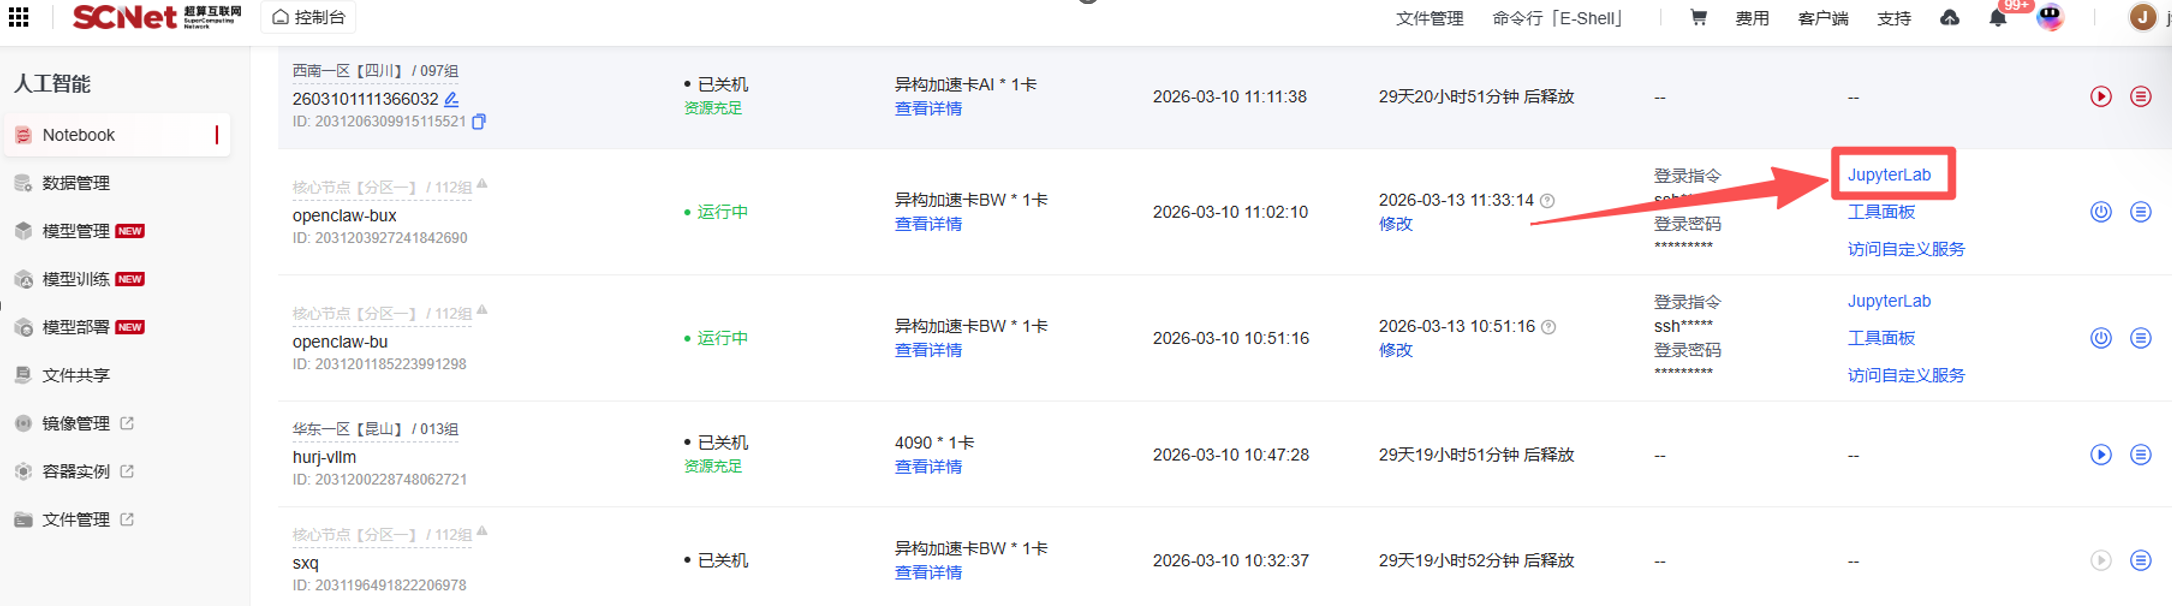Copy ID of instance 2603101111366032
The image size is (2172, 606).
point(479,122)
